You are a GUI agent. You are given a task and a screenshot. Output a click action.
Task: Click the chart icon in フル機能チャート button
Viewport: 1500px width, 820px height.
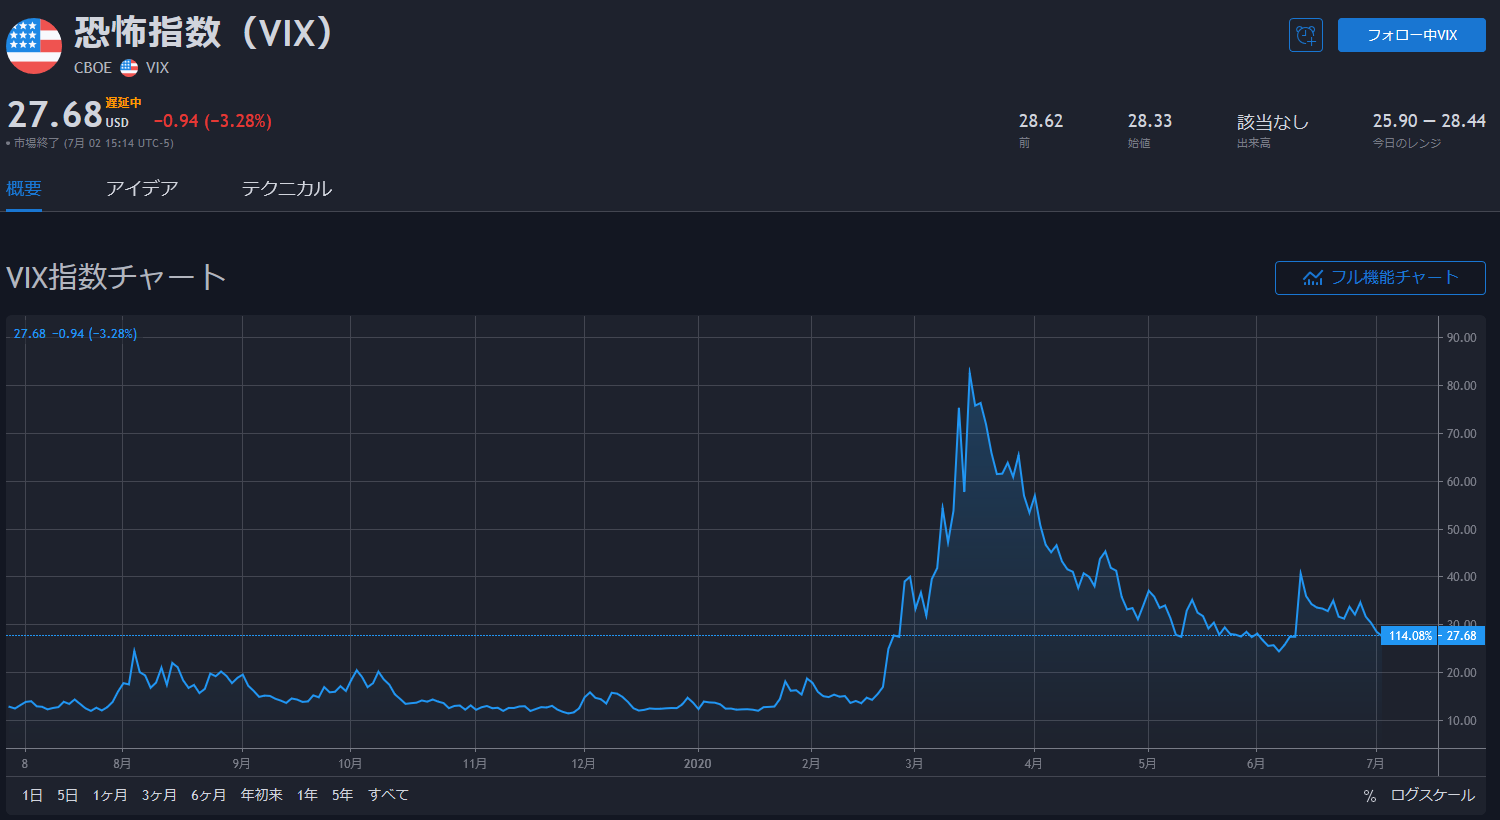pos(1312,278)
